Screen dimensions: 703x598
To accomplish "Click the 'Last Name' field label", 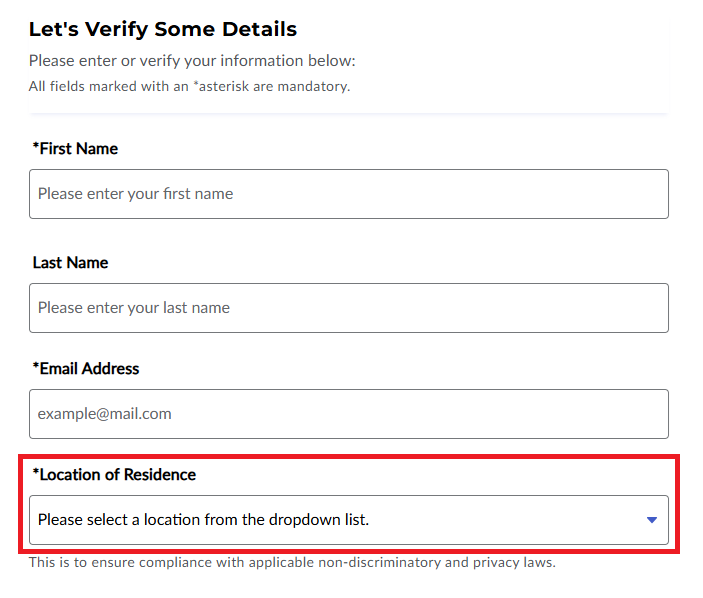I will point(70,263).
